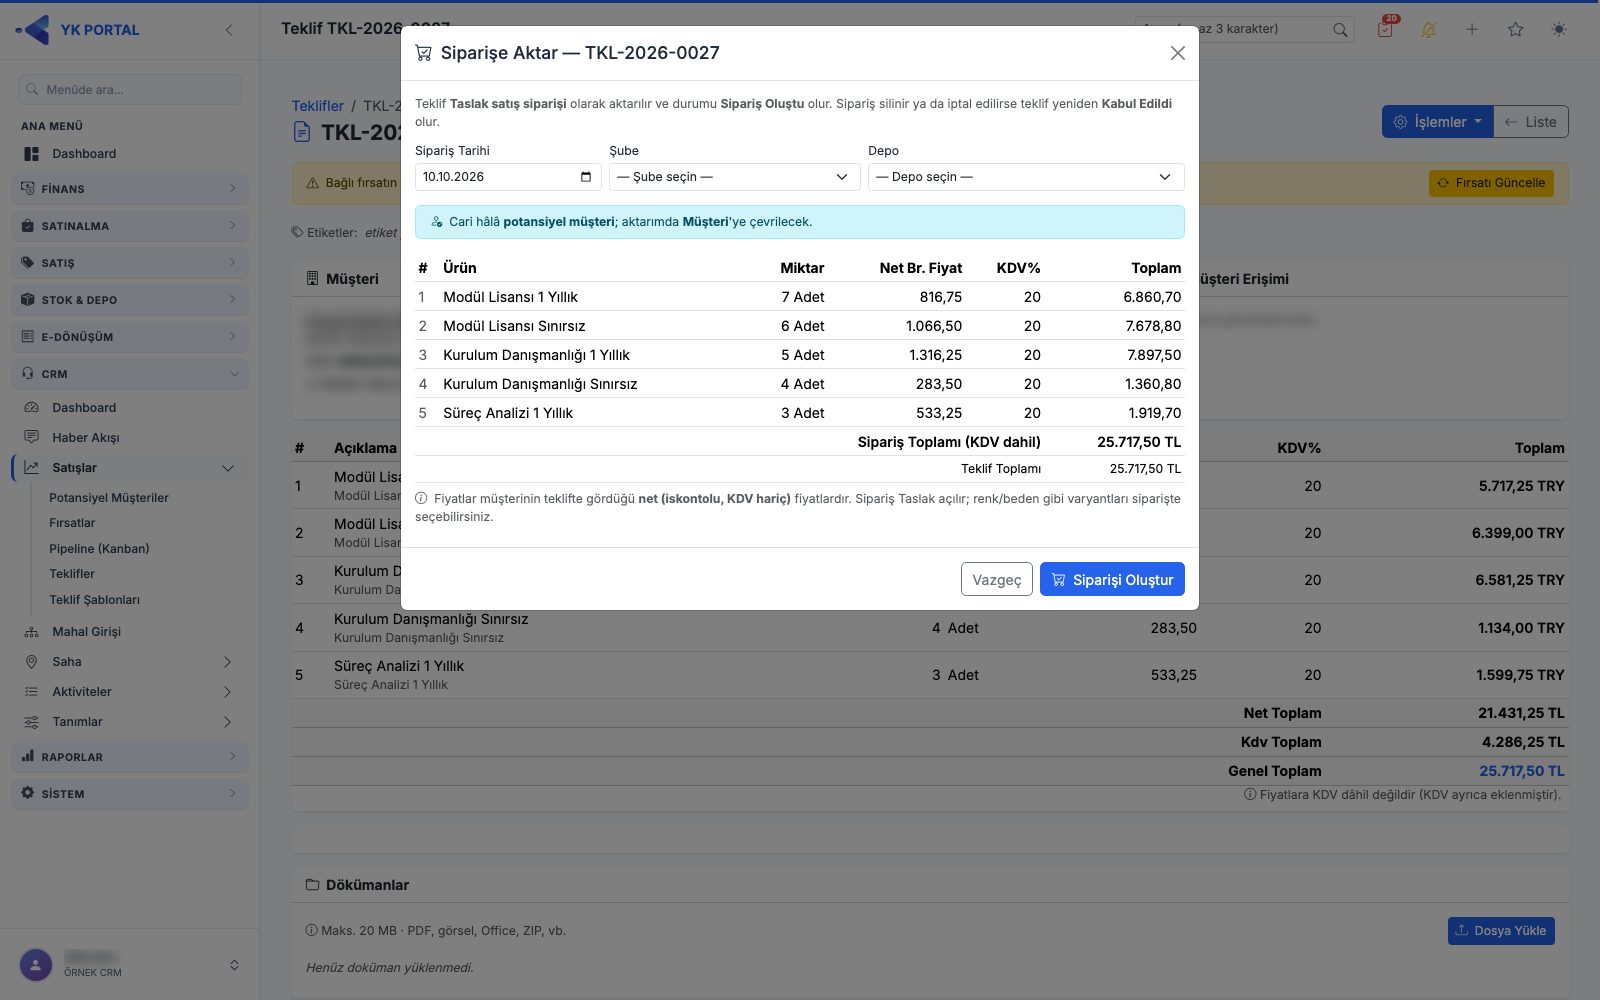Click the Fırsatı Güncelle button
The height and width of the screenshot is (1000, 1600).
1491,183
